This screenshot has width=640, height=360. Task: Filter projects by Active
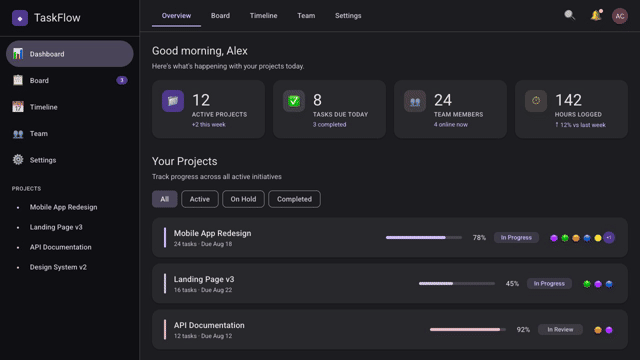click(x=200, y=199)
